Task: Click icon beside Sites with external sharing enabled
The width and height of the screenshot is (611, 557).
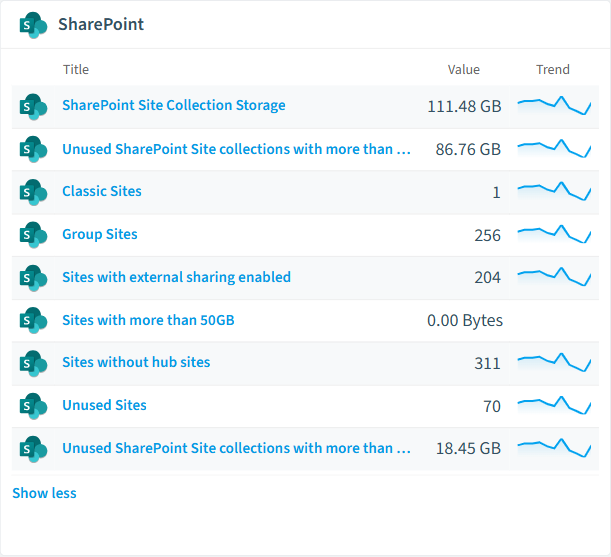Action: 34,278
